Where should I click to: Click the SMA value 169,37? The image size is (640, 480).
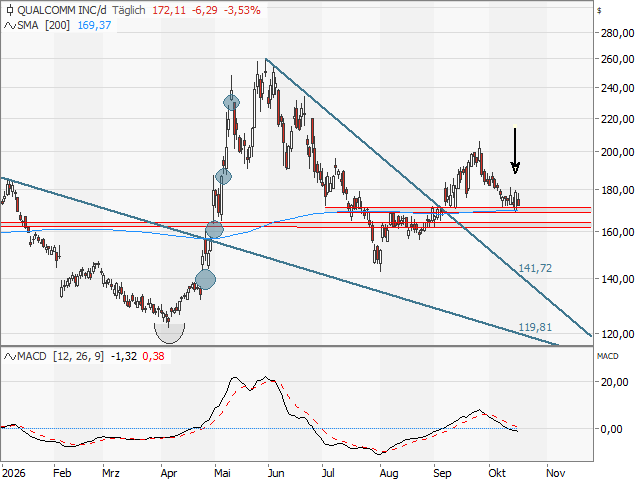94,25
